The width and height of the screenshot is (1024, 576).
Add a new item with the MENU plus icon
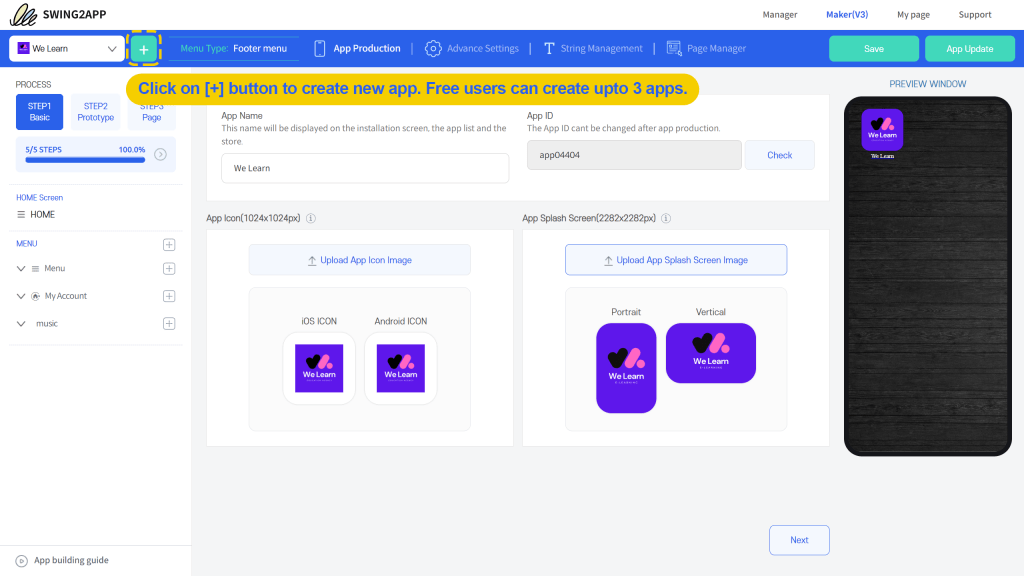[x=169, y=244]
